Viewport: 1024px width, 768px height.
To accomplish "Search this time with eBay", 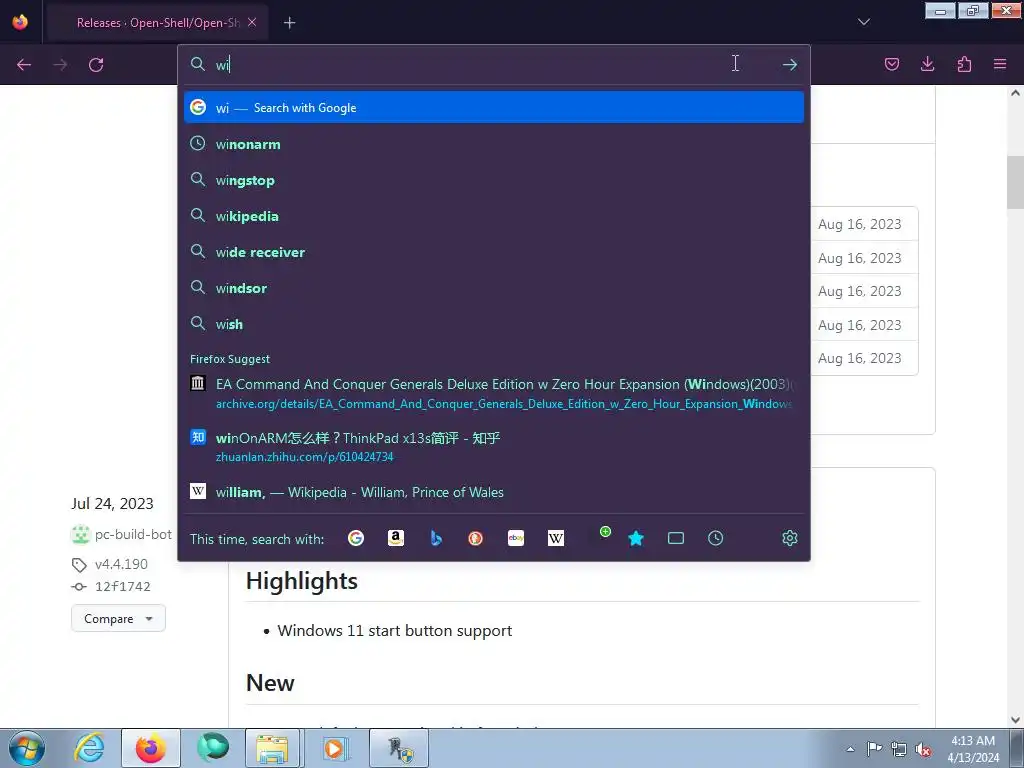I will click(516, 538).
